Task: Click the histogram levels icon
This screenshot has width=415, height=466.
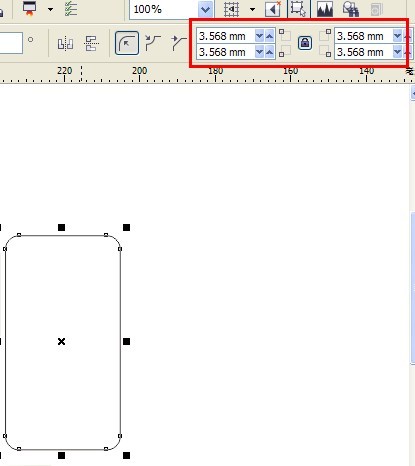Action: pos(325,9)
